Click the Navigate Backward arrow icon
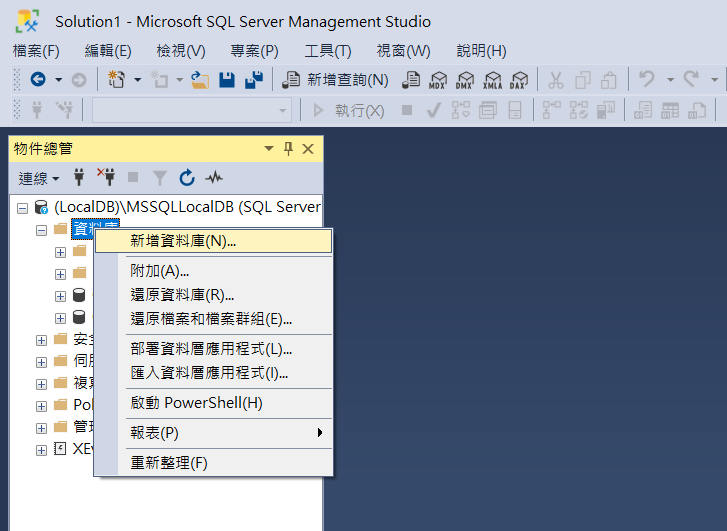 point(38,80)
